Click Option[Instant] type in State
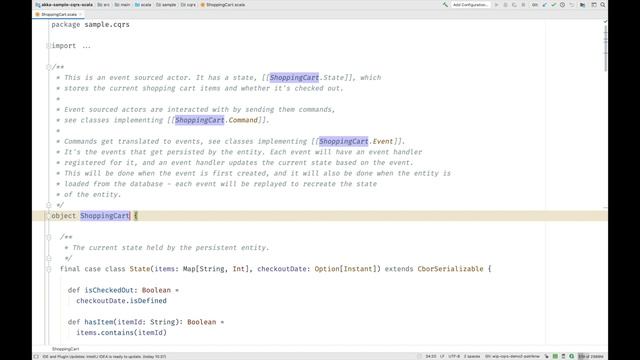 [x=347, y=269]
